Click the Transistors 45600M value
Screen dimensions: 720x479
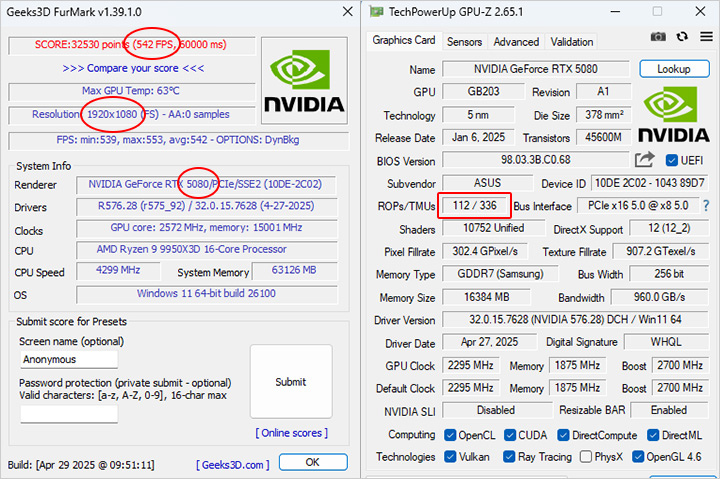[x=604, y=137]
